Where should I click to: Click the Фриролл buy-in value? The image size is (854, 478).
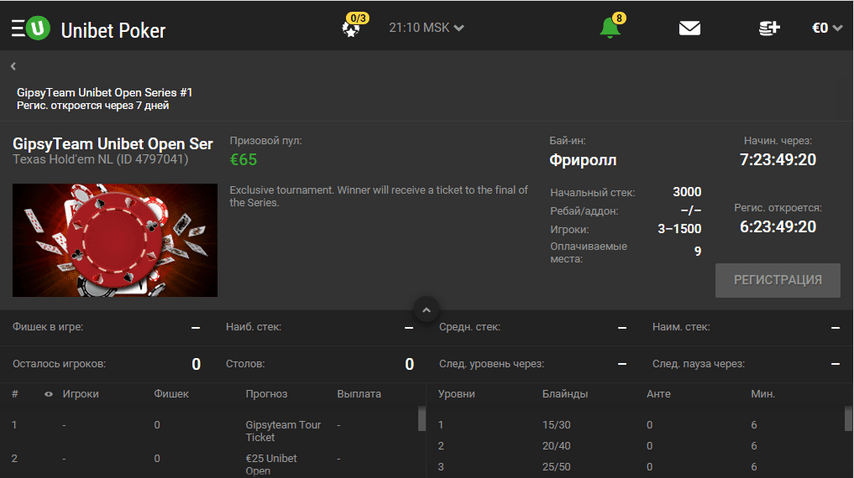pos(583,160)
